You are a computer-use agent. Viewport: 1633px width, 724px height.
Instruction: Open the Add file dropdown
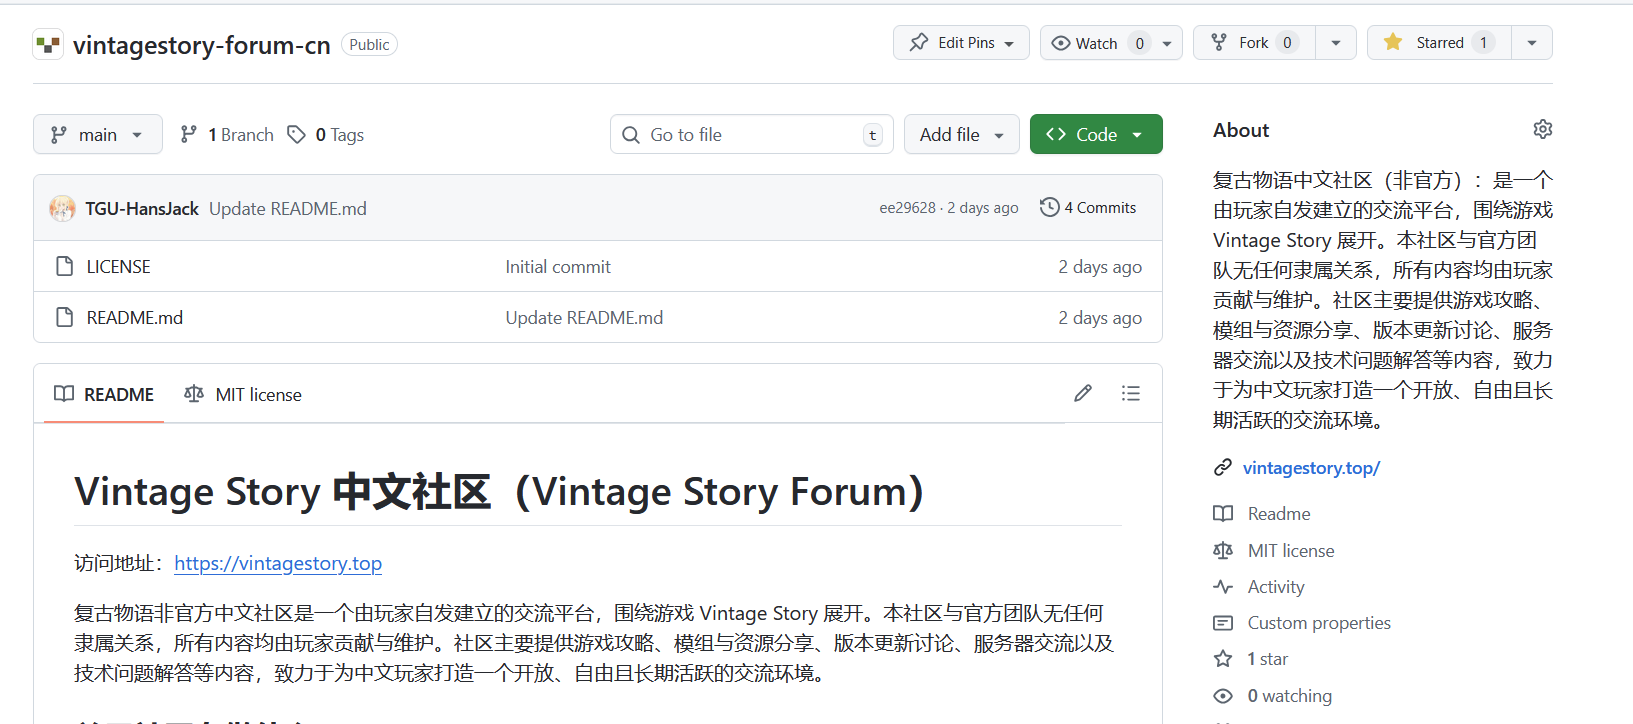pyautogui.click(x=962, y=134)
